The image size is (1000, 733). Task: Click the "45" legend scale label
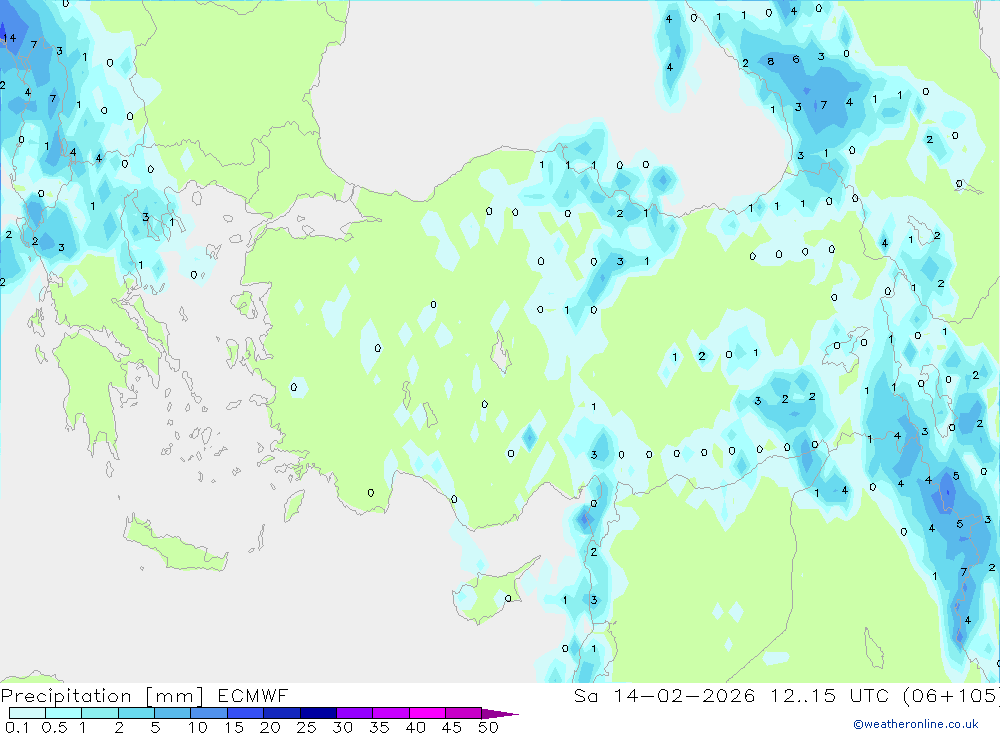[x=452, y=727]
